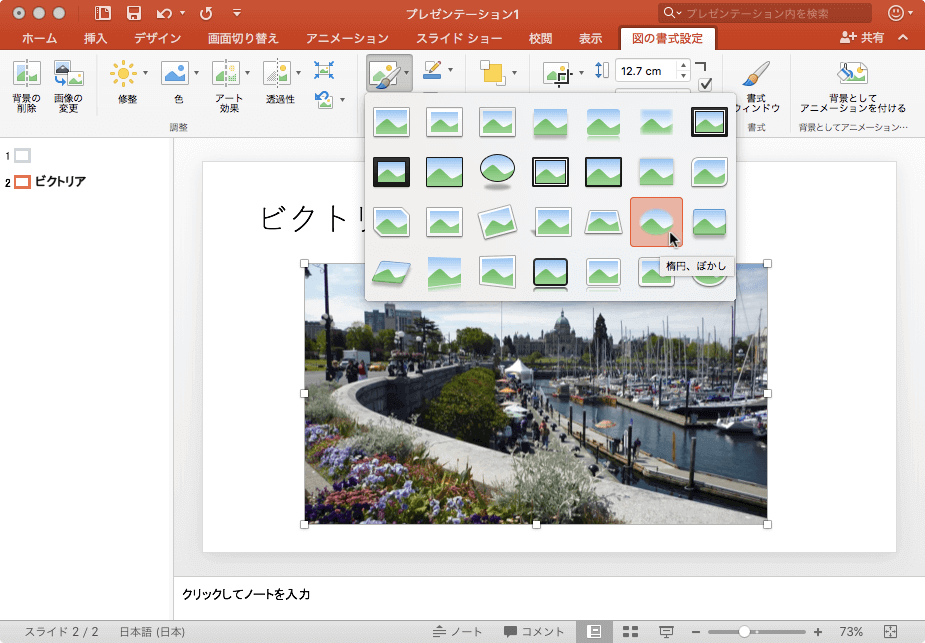925x643 pixels.
Task: Click the compress pictures icon
Action: point(324,69)
